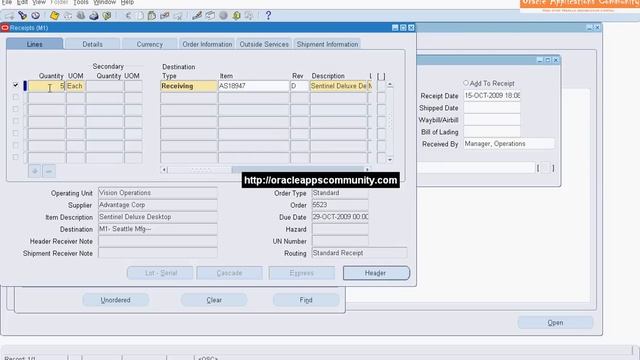Image resolution: width=640 pixels, height=360 pixels.
Task: Click the Cascade button
Action: (x=229, y=273)
